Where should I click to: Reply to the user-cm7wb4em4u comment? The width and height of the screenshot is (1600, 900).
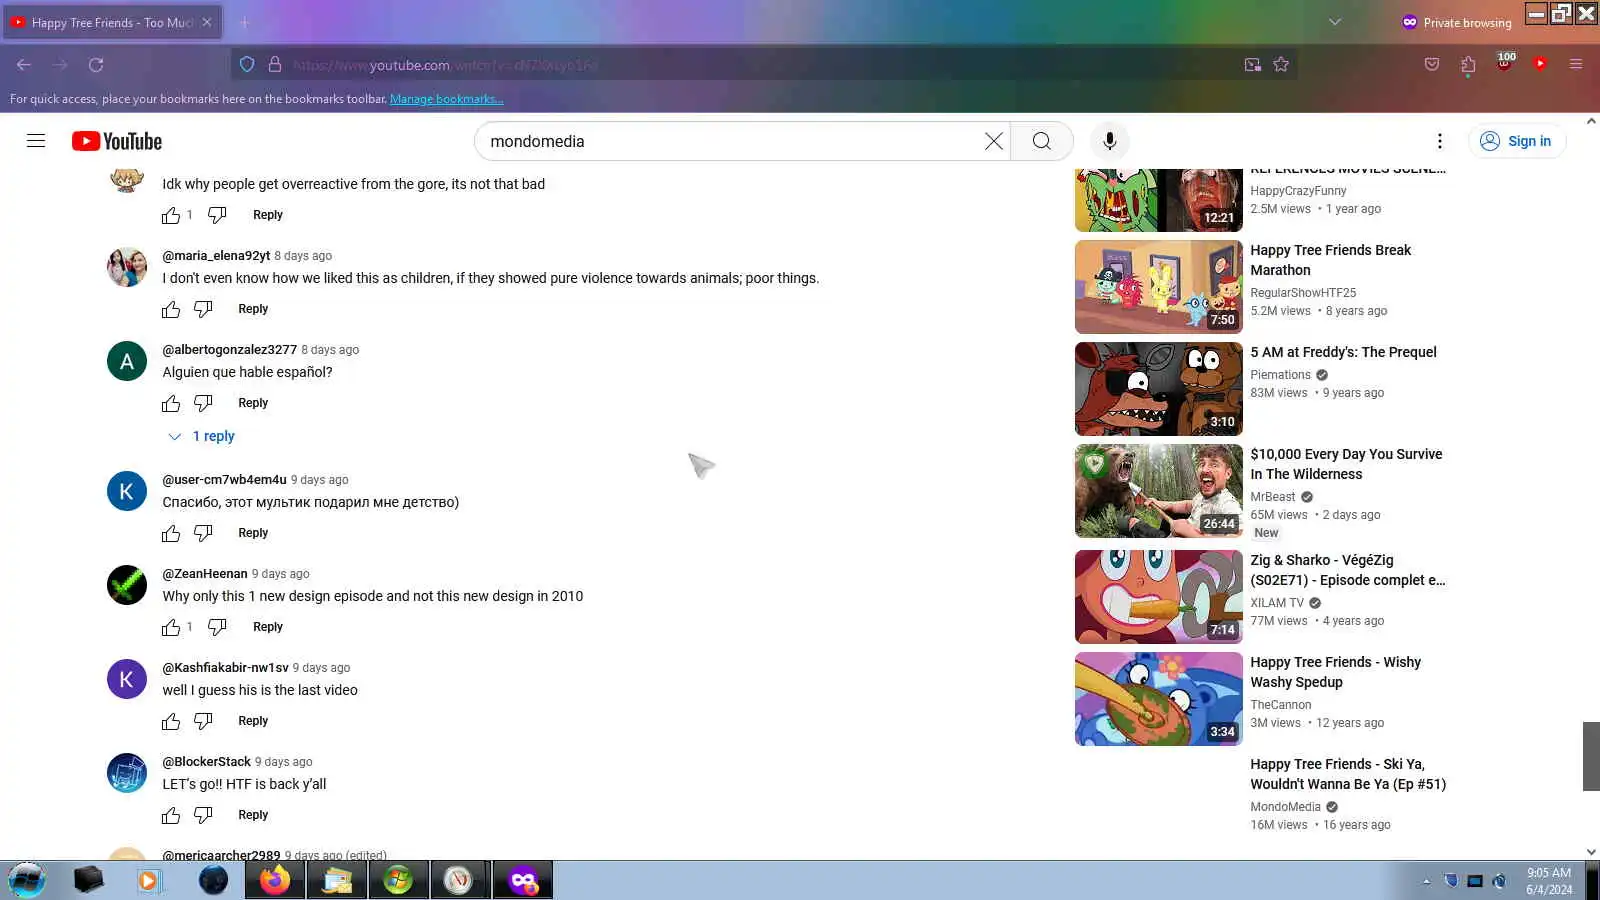pyautogui.click(x=253, y=533)
